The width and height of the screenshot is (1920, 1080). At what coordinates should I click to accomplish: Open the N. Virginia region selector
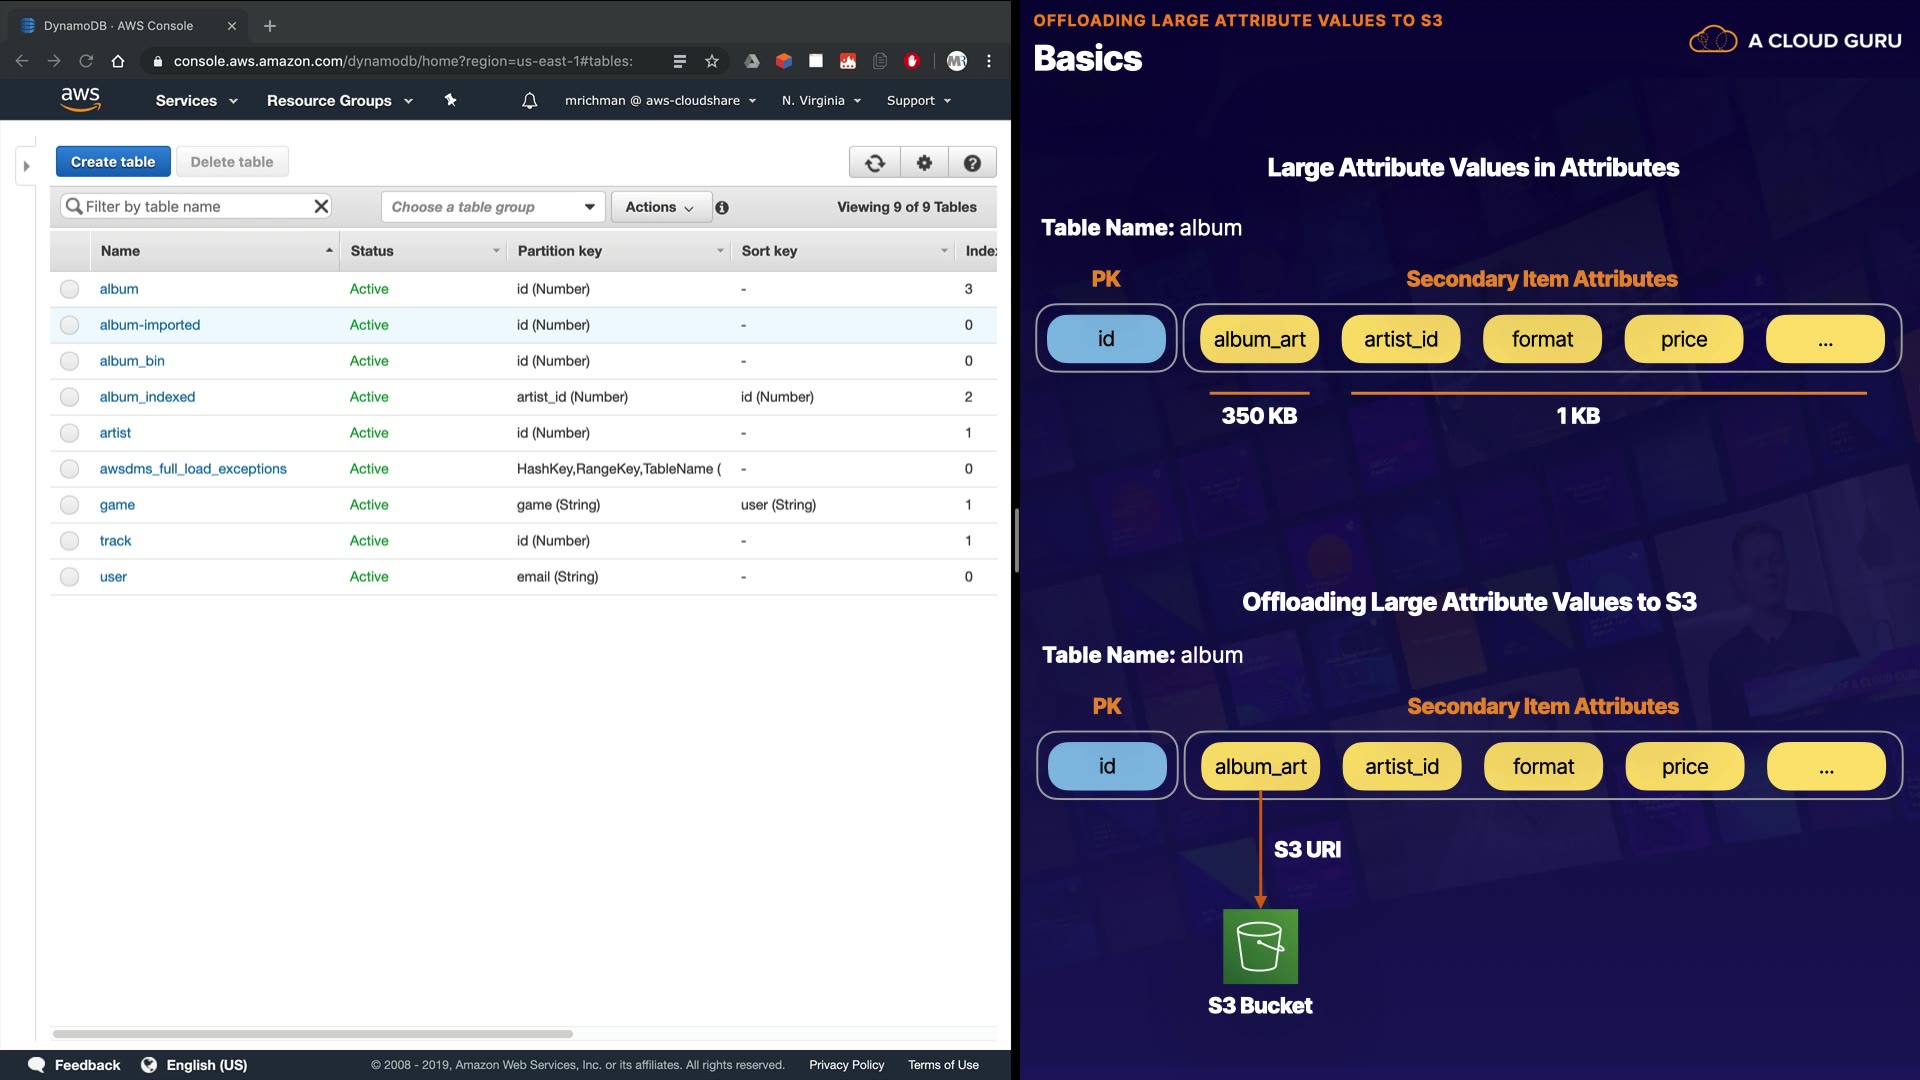click(x=821, y=100)
